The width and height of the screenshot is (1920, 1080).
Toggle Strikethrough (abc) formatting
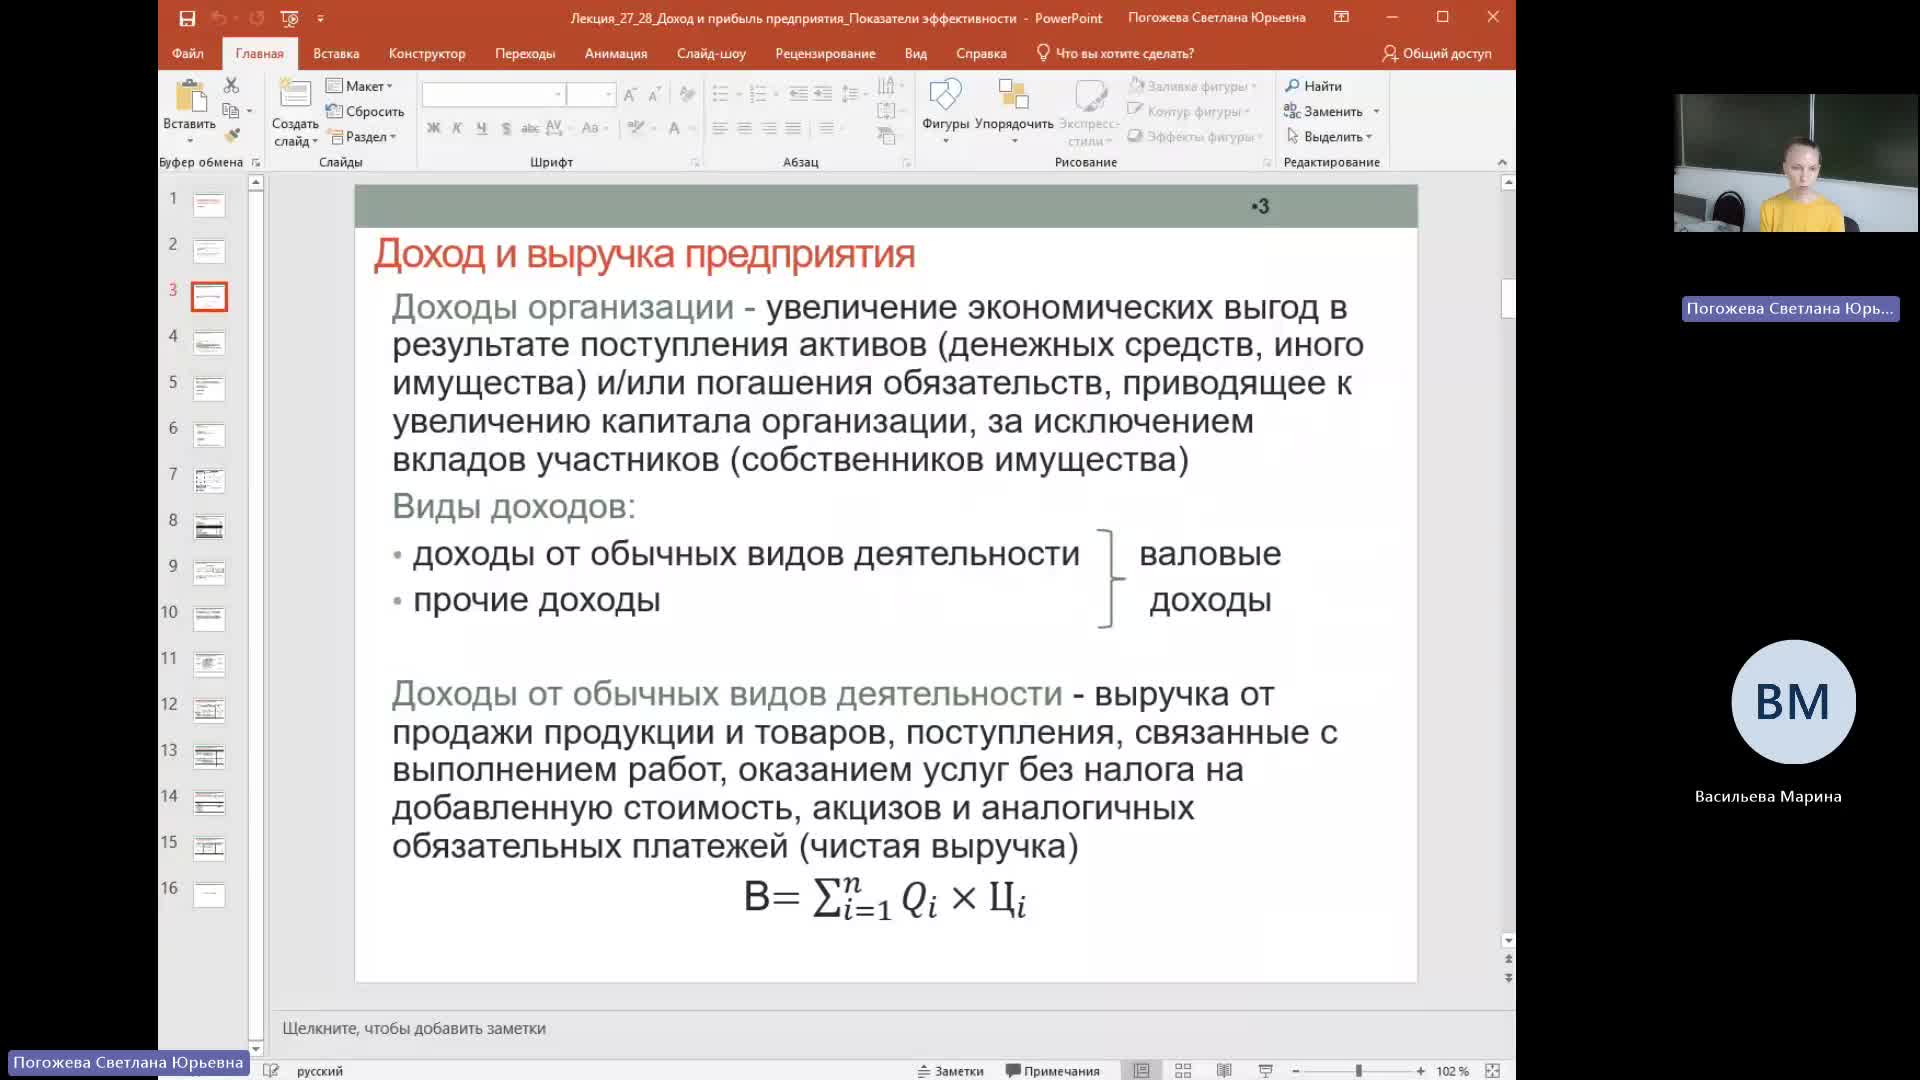tap(530, 128)
